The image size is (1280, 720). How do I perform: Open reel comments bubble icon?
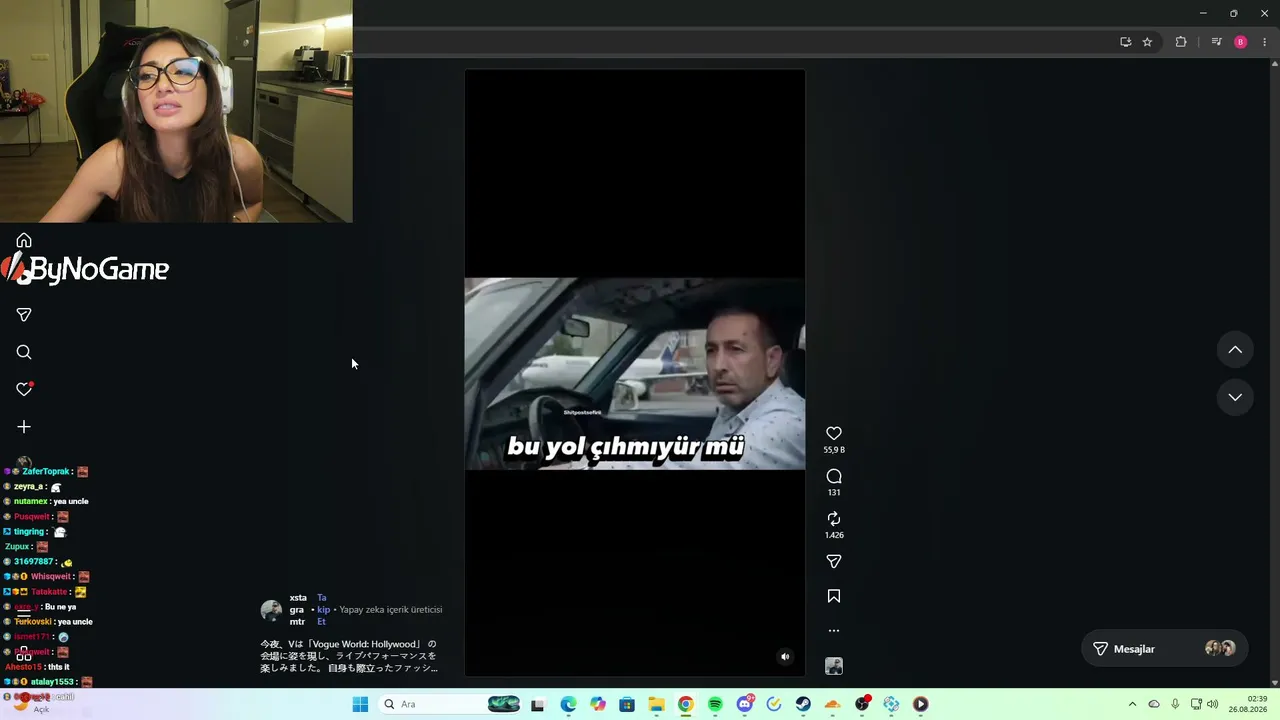click(834, 476)
